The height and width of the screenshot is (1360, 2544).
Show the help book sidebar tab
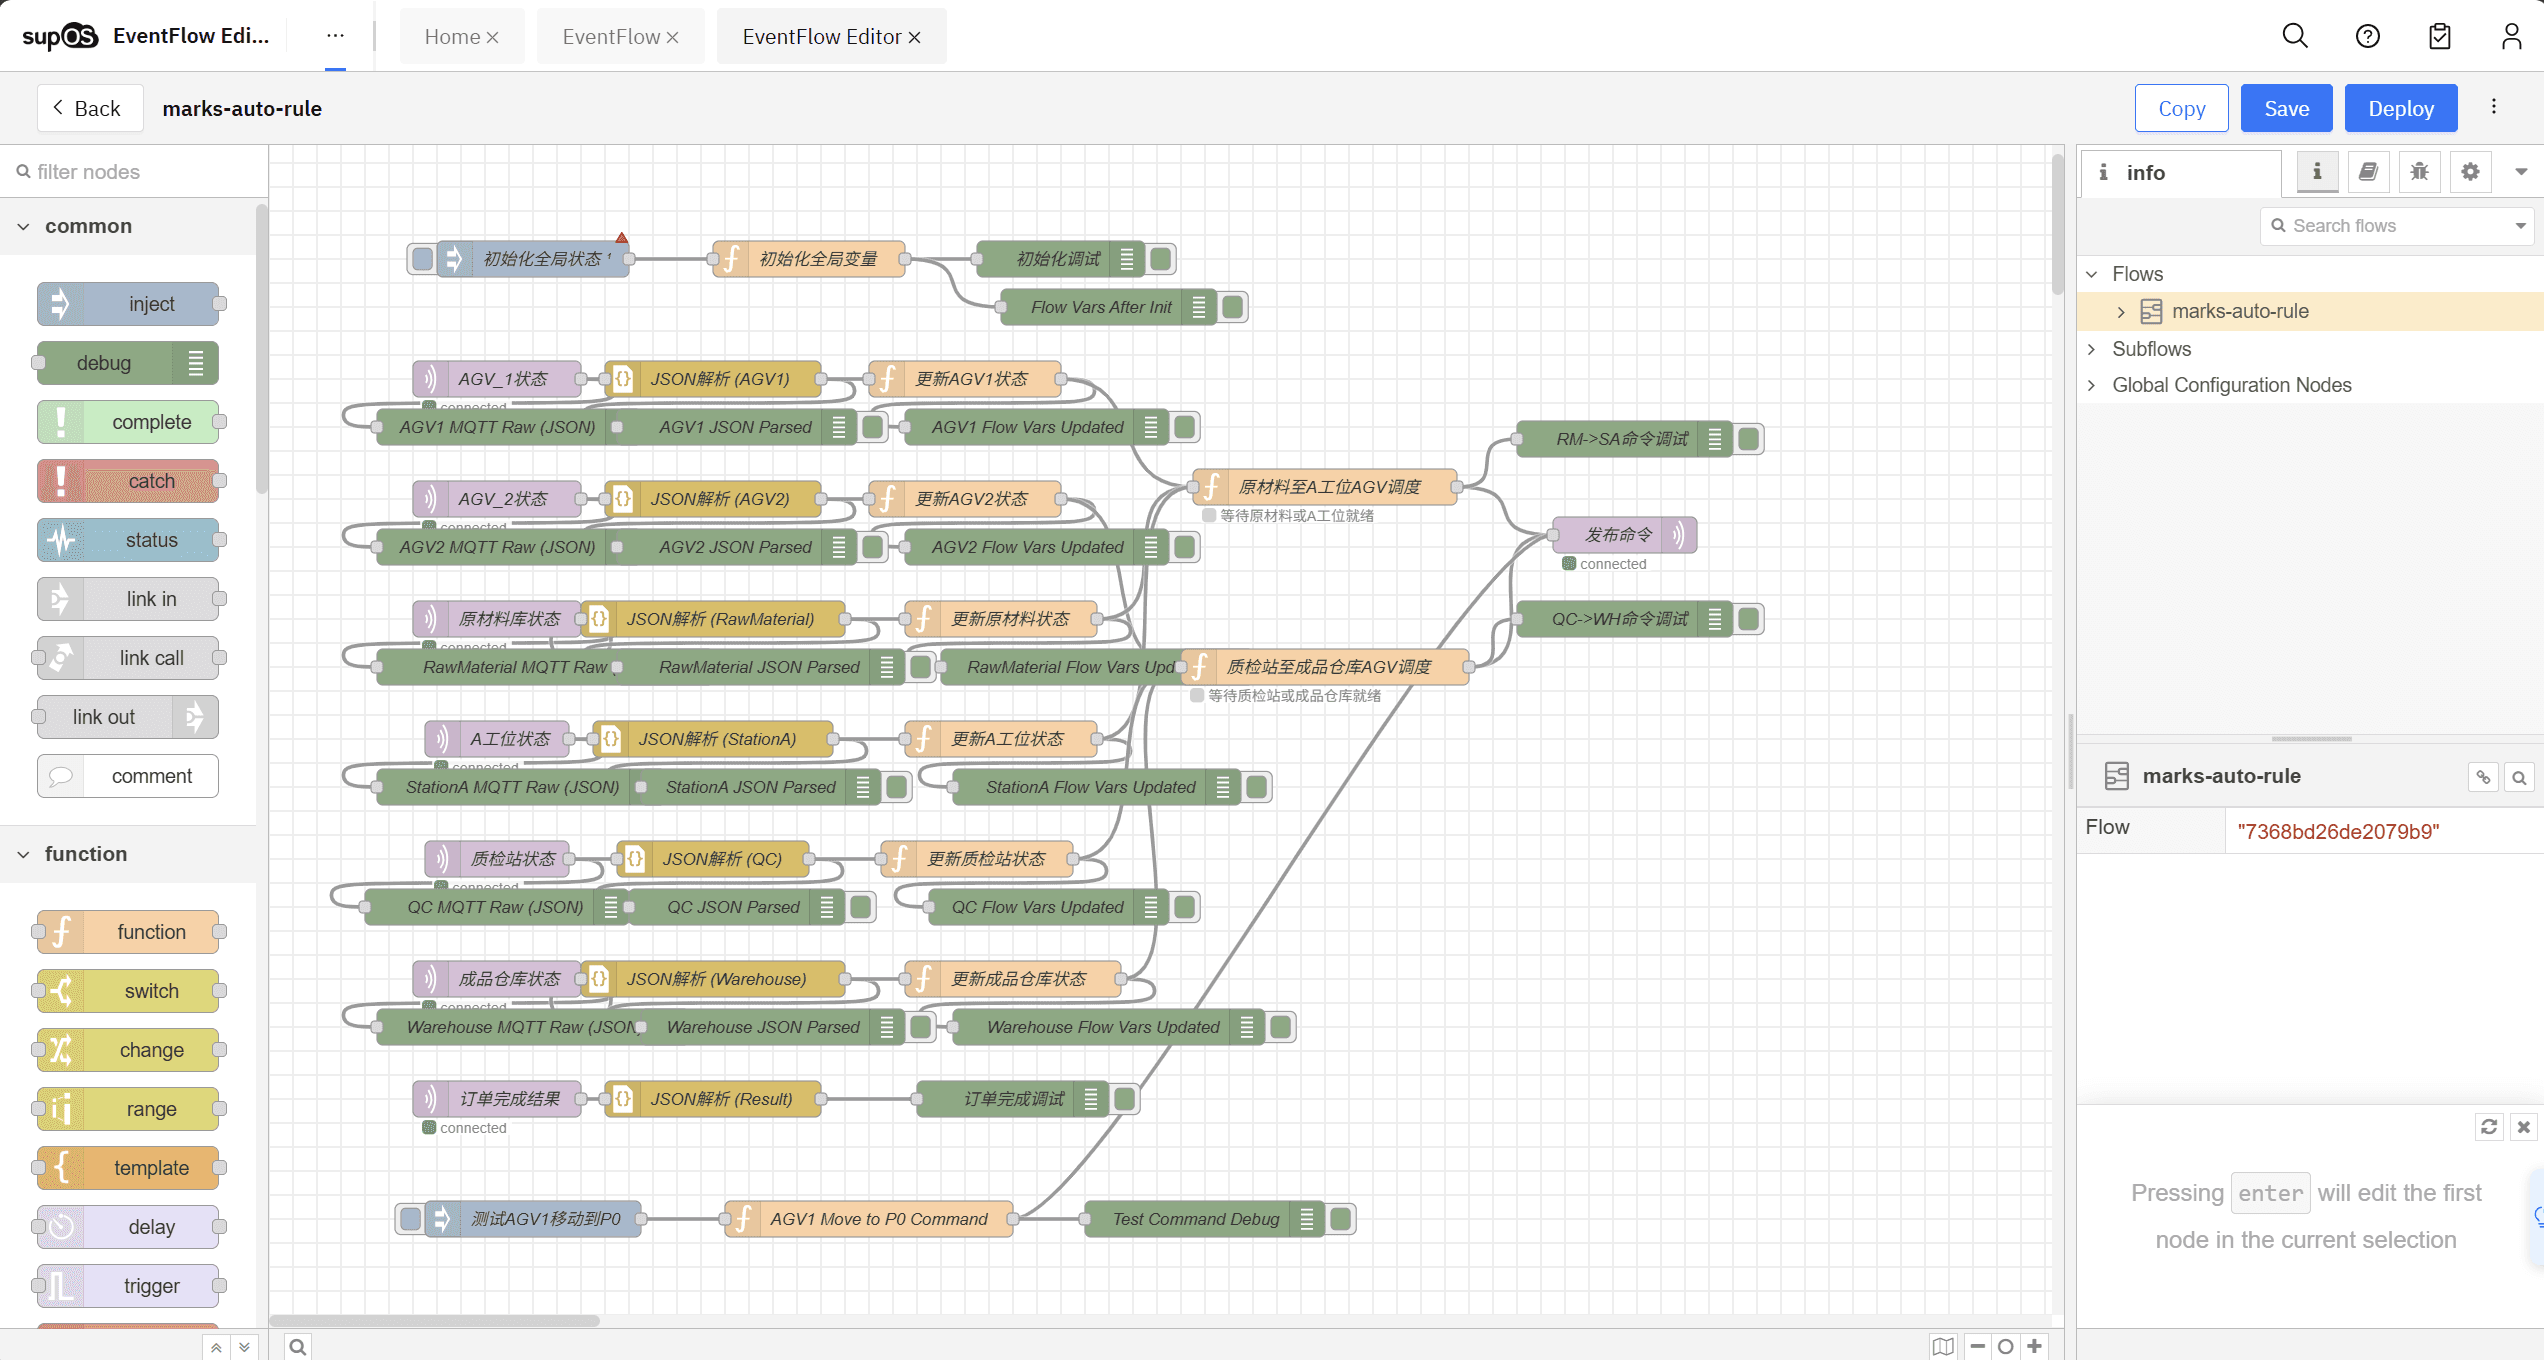click(2368, 172)
